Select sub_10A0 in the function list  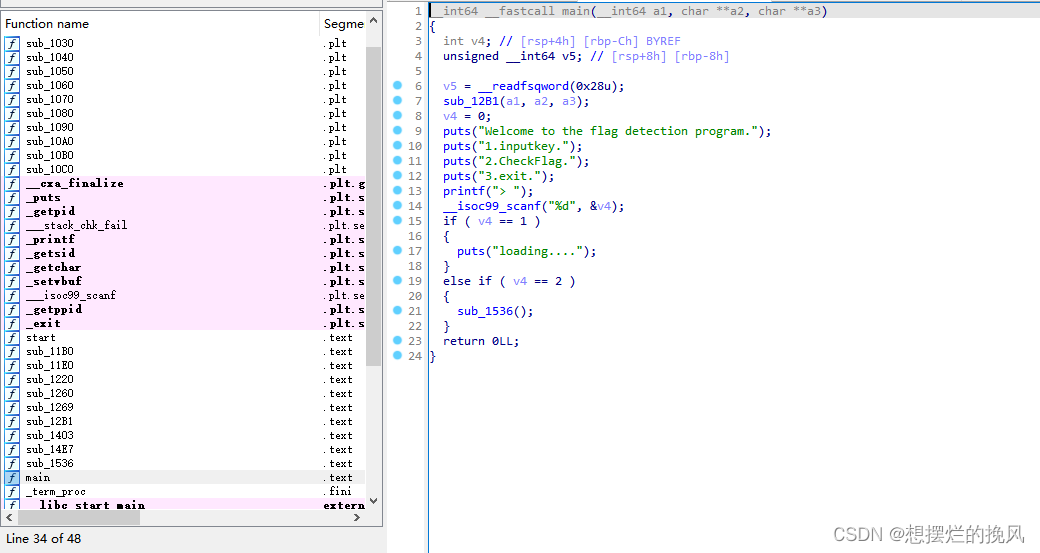pyautogui.click(x=50, y=141)
